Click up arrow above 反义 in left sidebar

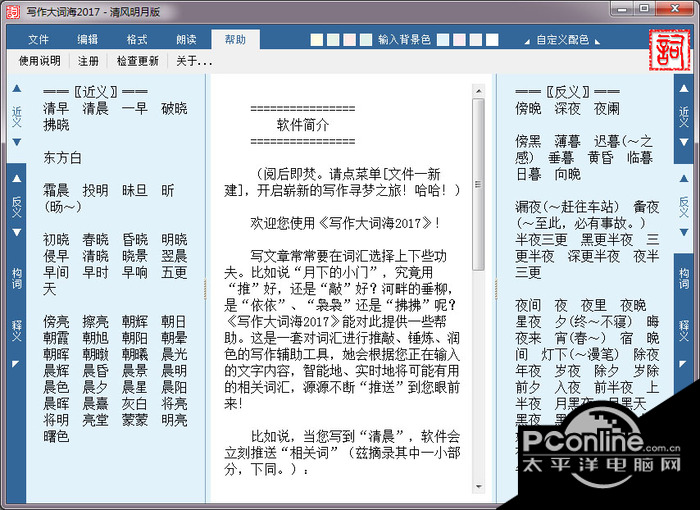pyautogui.click(x=17, y=179)
